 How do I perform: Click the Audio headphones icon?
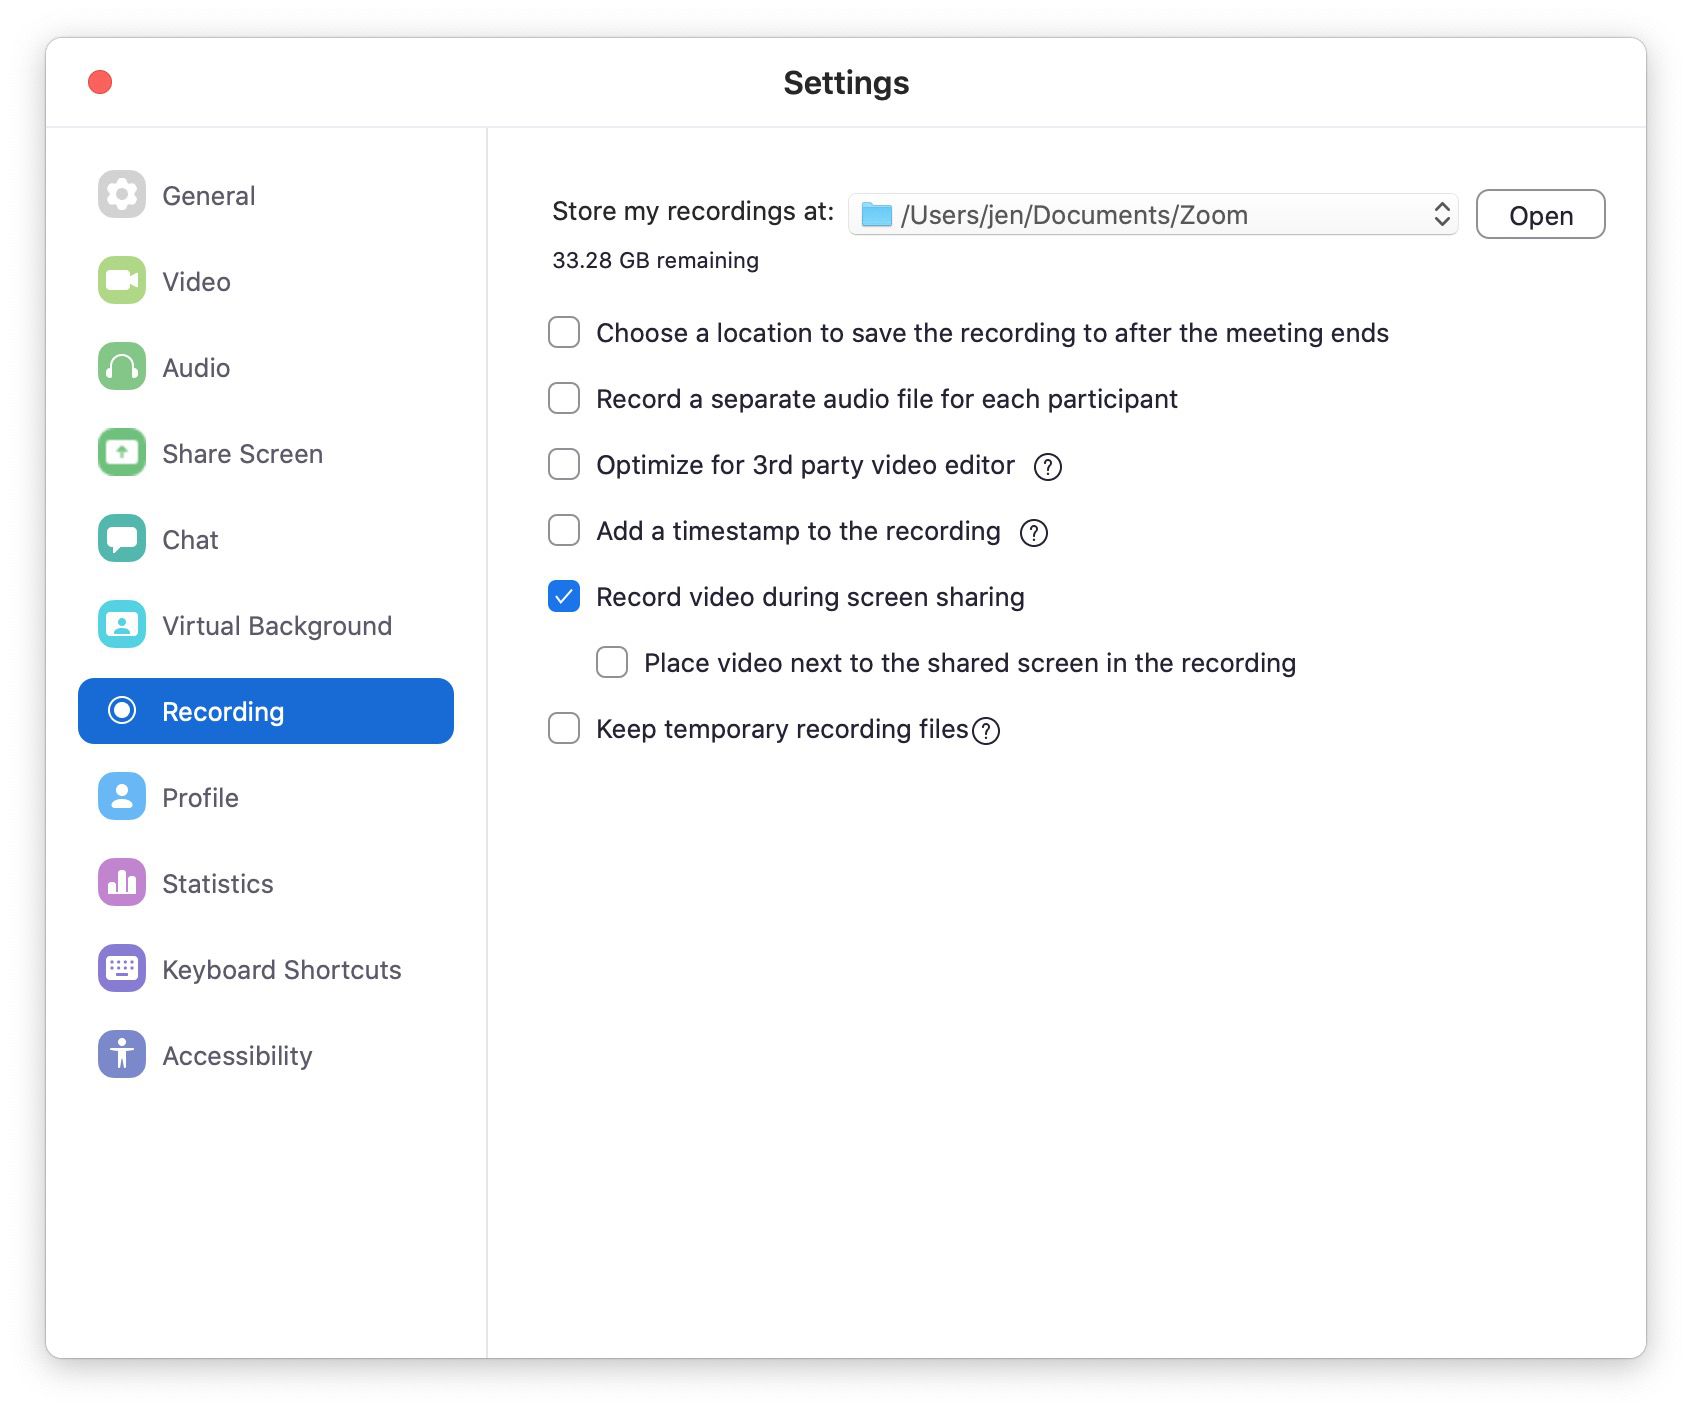point(122,367)
